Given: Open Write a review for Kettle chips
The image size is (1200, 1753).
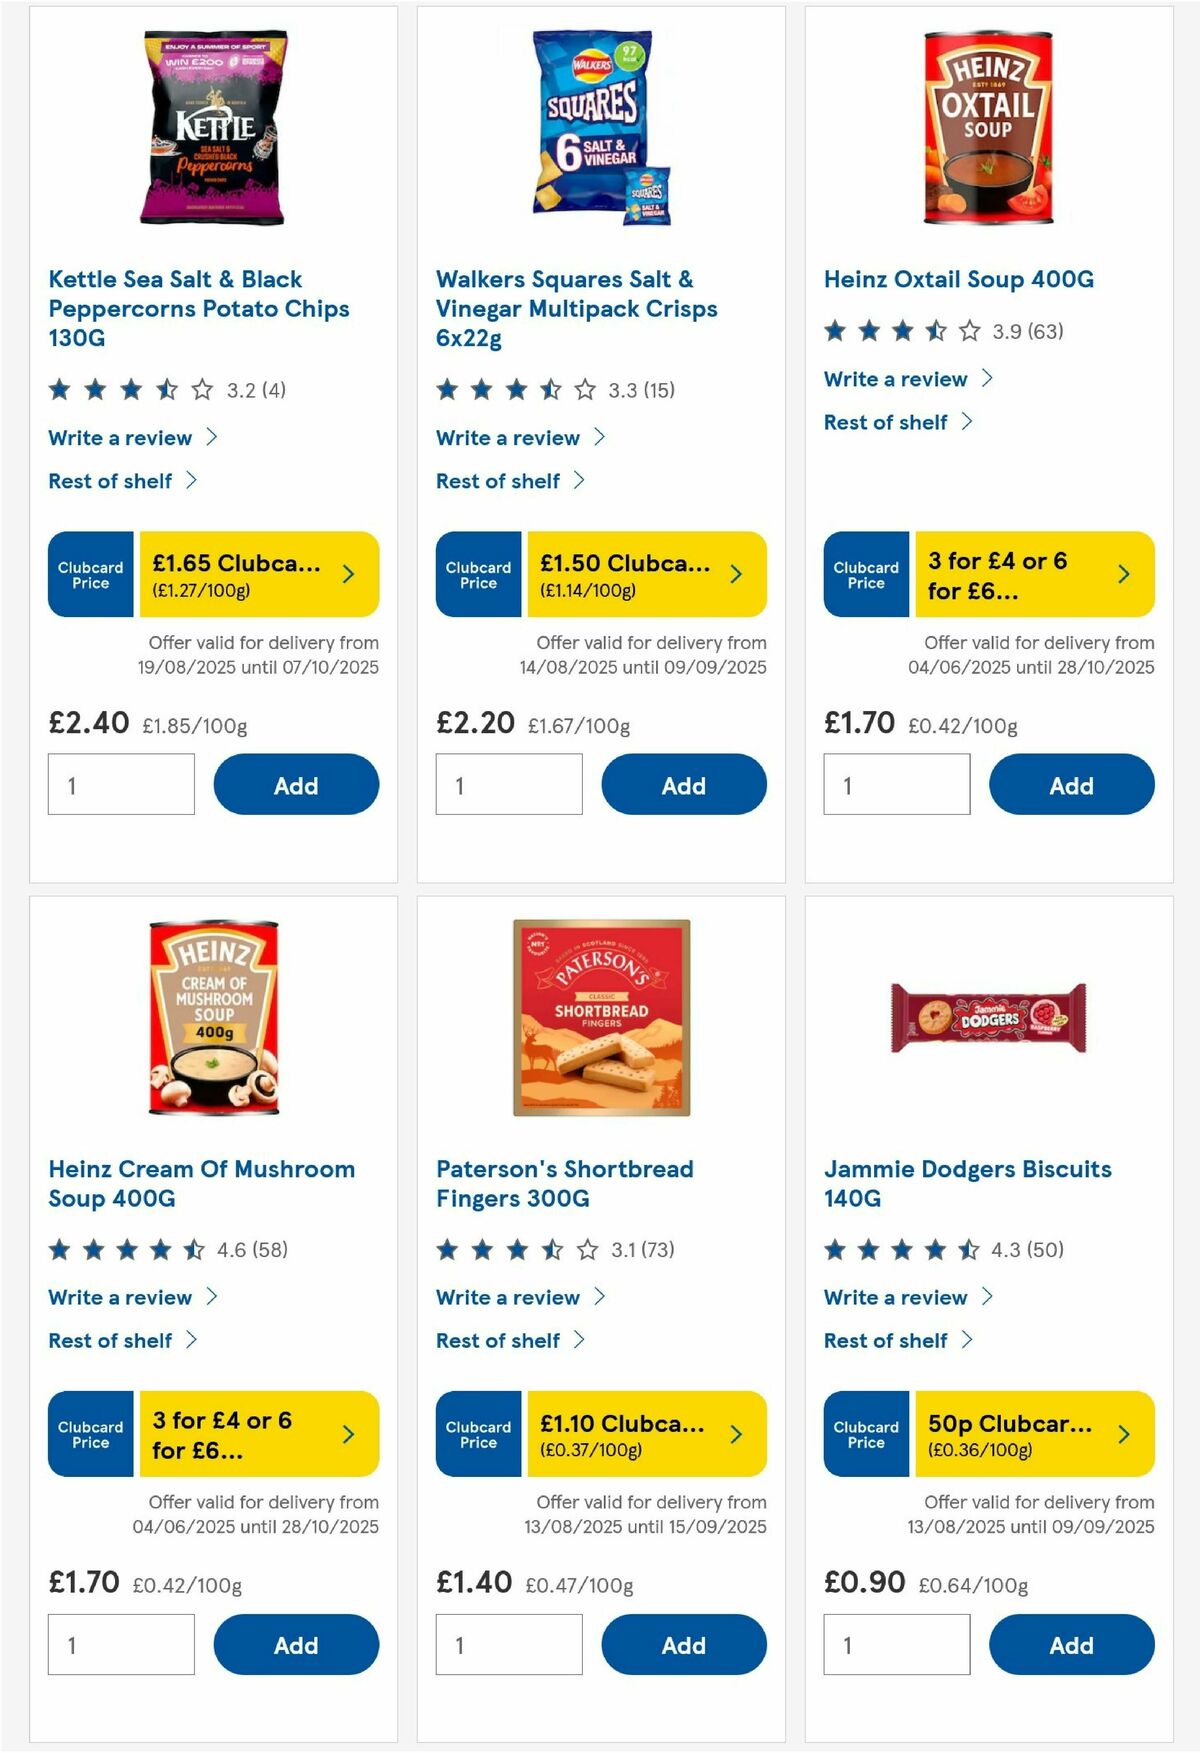Looking at the screenshot, I should (119, 437).
